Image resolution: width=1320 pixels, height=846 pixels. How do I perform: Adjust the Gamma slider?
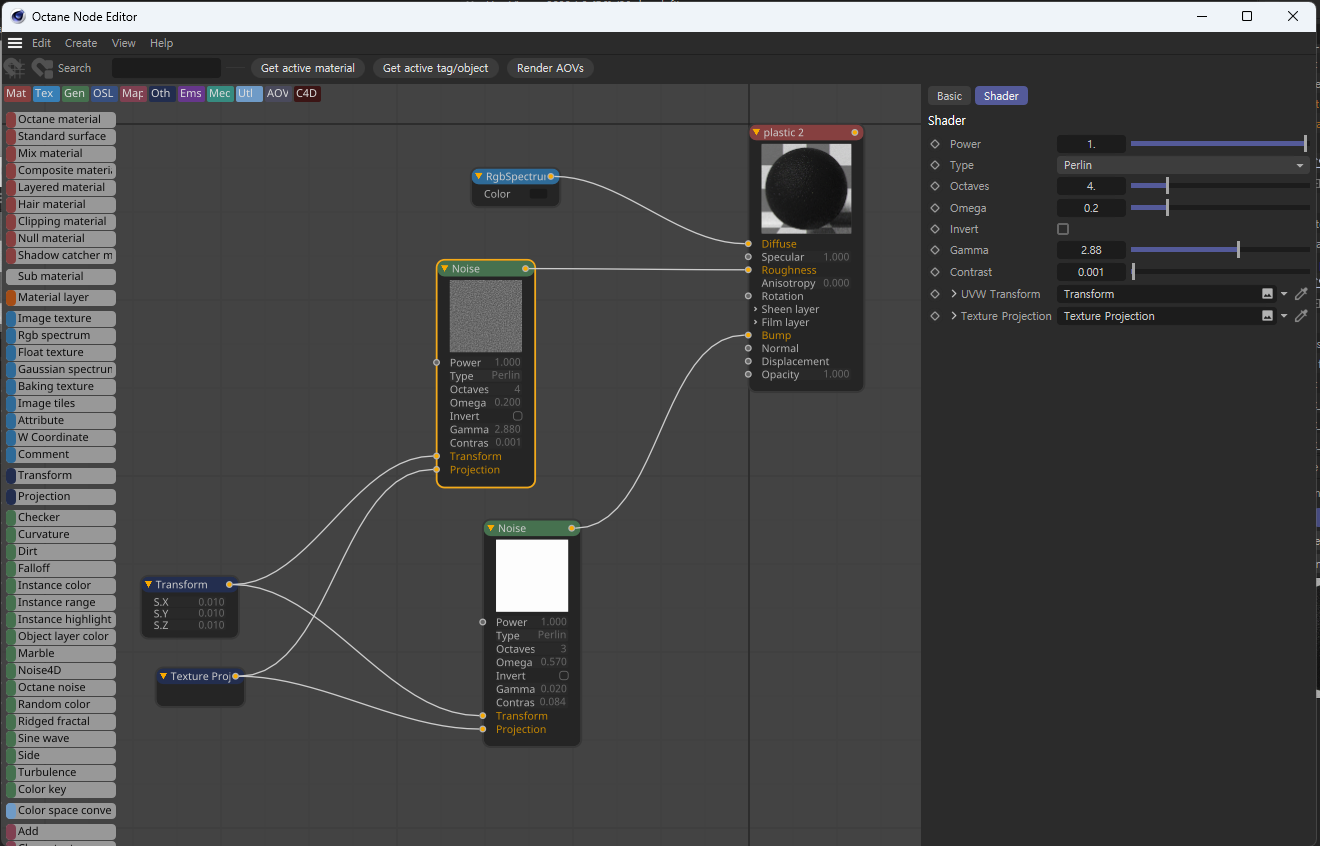(1219, 250)
